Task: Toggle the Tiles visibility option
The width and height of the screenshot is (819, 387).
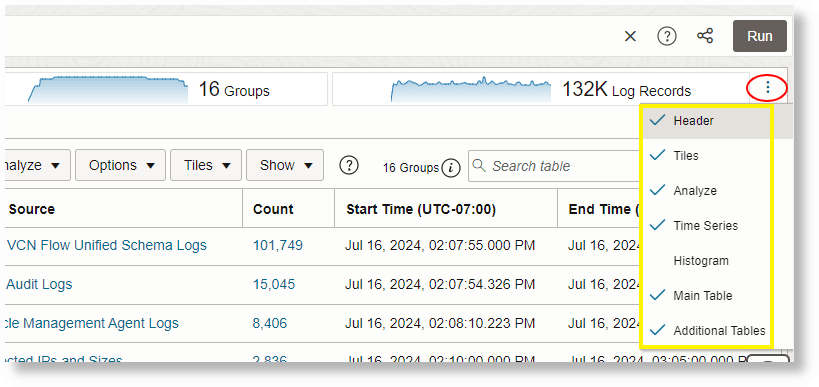Action: coord(707,156)
